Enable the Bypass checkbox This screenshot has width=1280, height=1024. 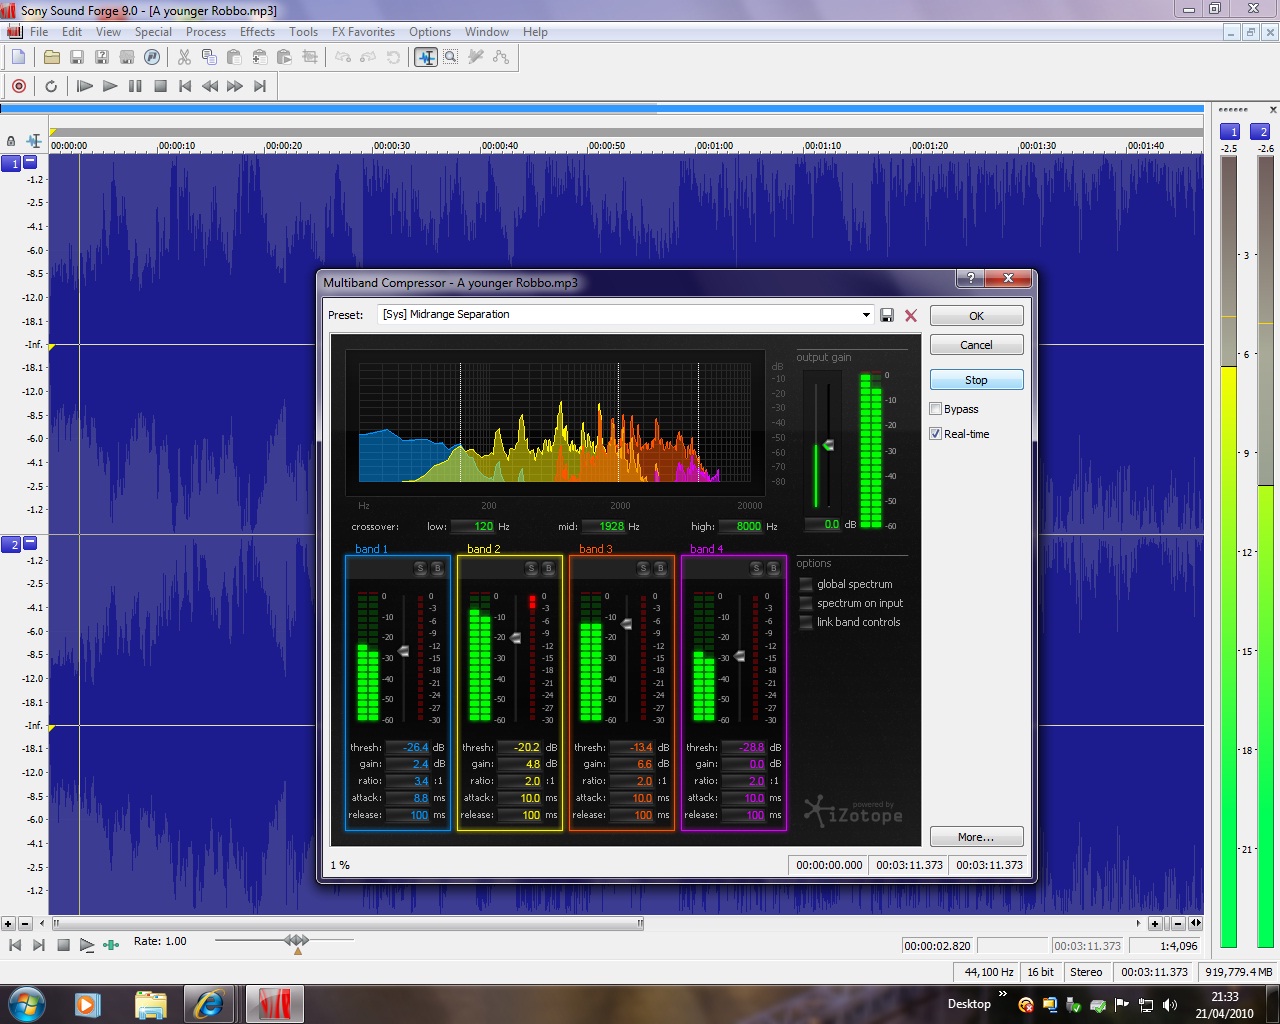click(x=936, y=409)
